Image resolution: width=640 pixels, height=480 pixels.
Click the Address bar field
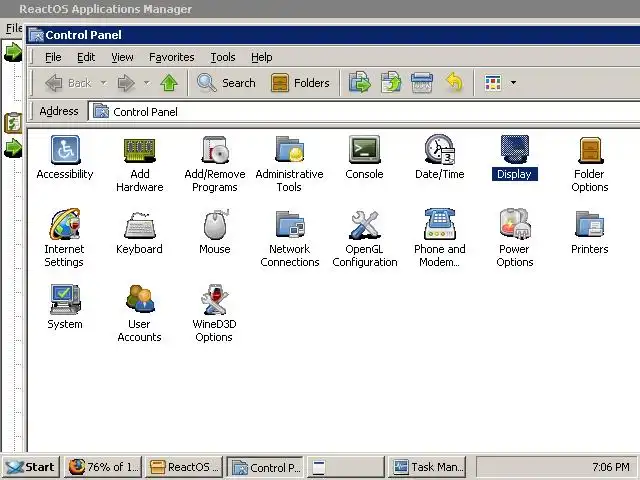[364, 111]
